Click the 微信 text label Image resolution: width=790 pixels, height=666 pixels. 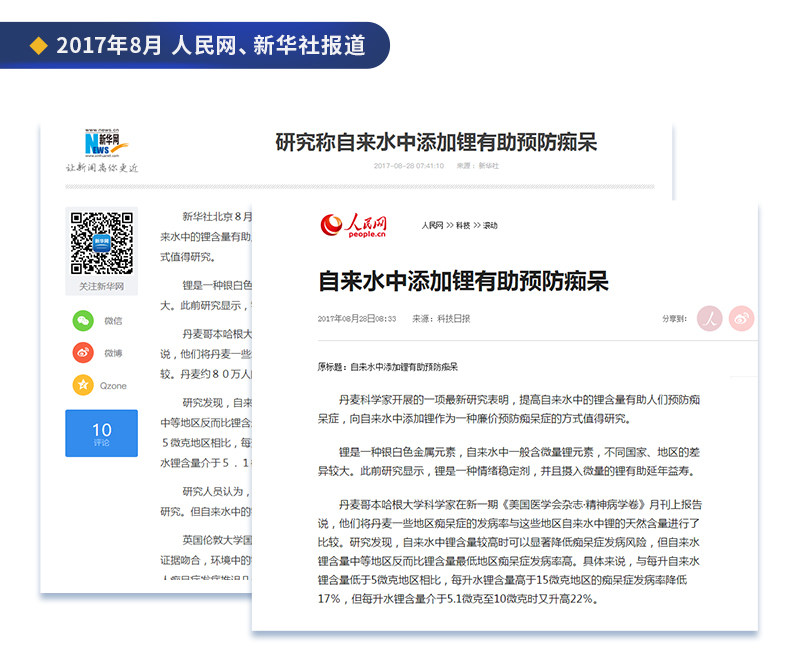pyautogui.click(x=113, y=320)
